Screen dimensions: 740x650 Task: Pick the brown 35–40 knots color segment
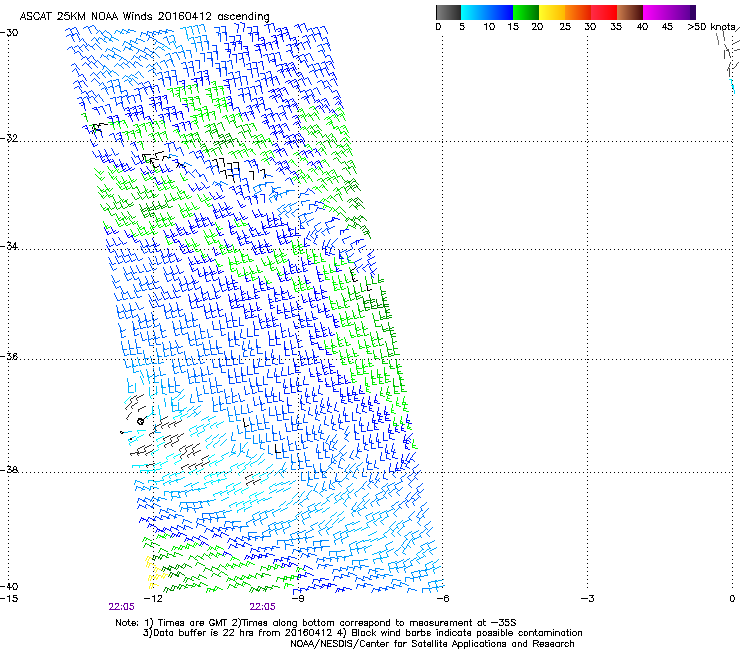coord(630,12)
